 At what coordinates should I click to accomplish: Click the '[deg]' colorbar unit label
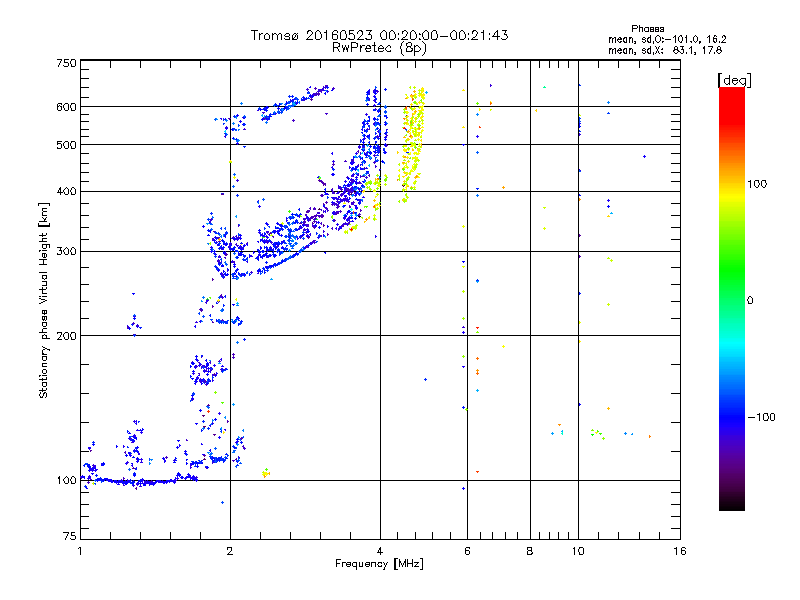pos(734,80)
